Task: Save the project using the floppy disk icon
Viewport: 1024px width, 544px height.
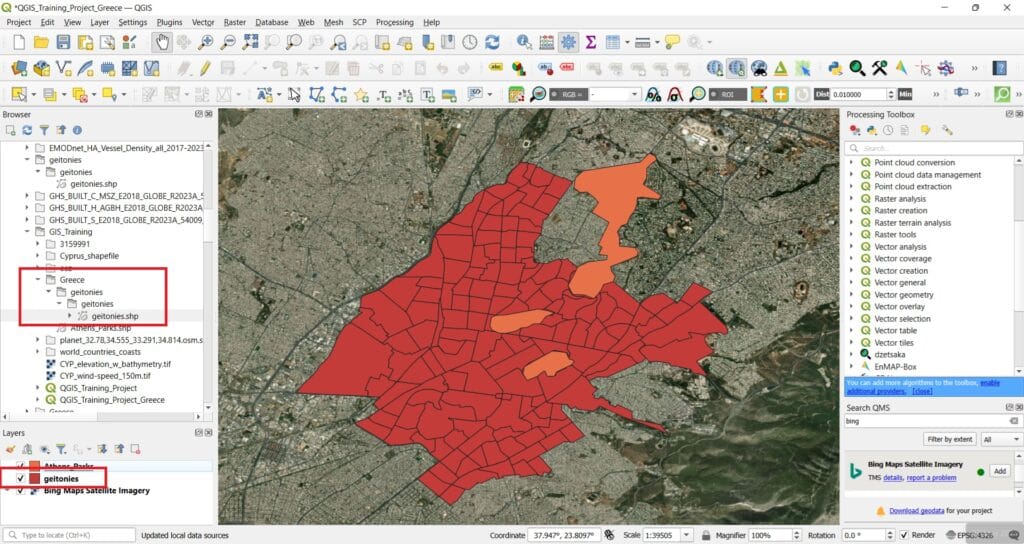Action: 63,42
